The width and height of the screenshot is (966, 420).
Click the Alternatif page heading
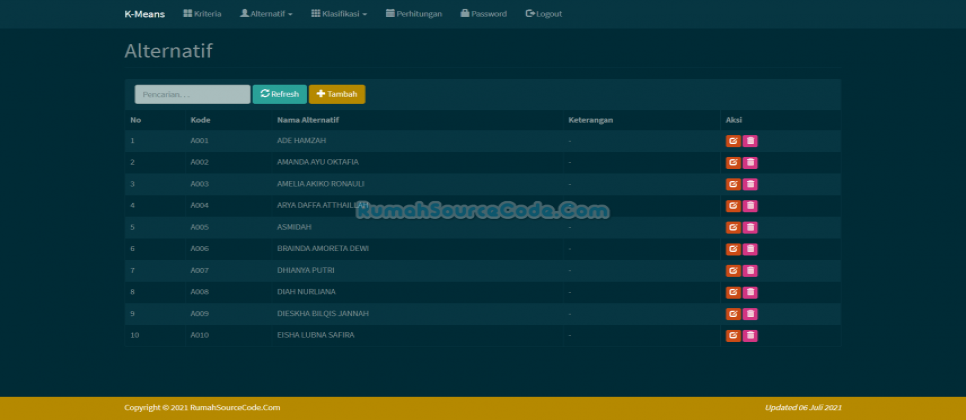click(x=168, y=50)
